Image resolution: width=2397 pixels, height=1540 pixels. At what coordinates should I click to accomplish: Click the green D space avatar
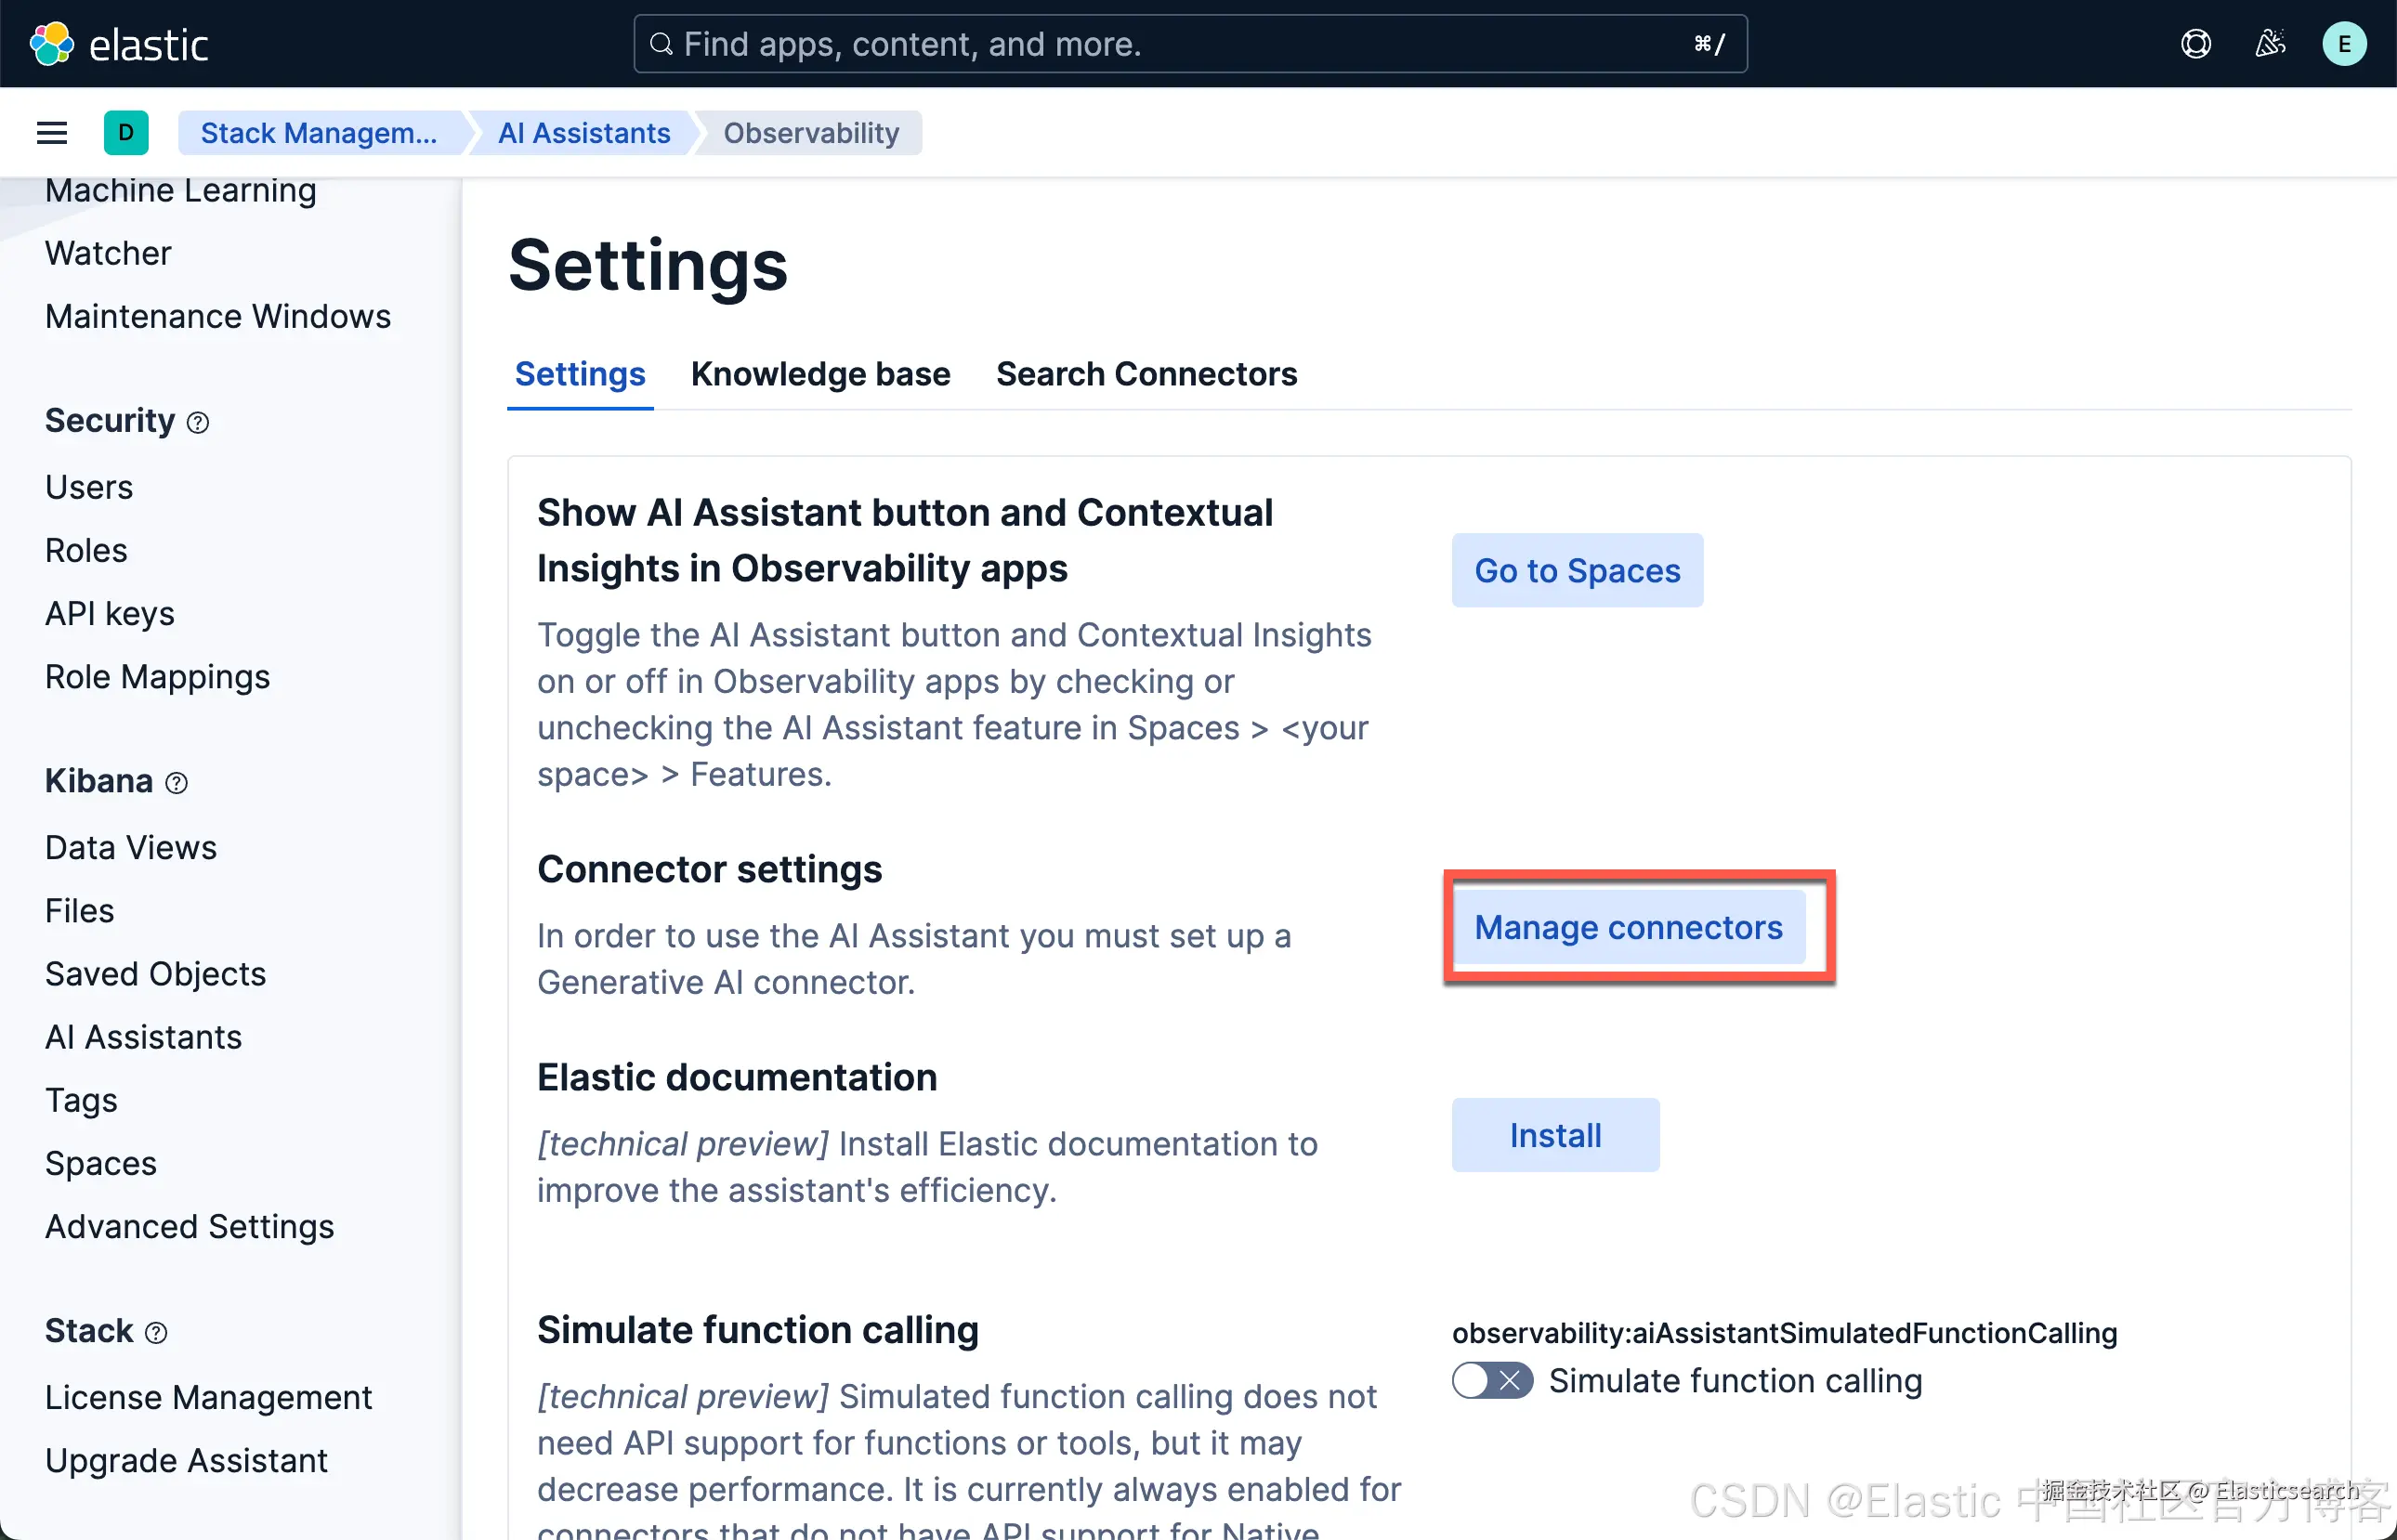[126, 133]
